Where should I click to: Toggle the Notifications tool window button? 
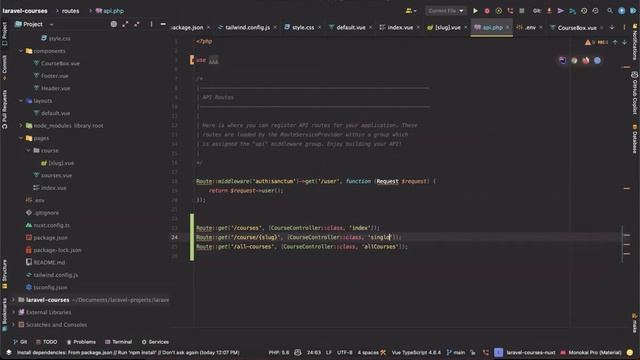point(635,42)
